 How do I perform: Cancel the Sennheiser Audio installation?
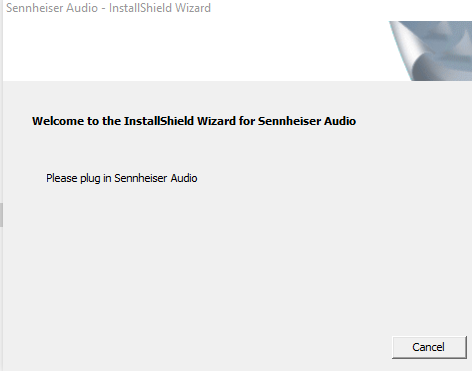(429, 347)
